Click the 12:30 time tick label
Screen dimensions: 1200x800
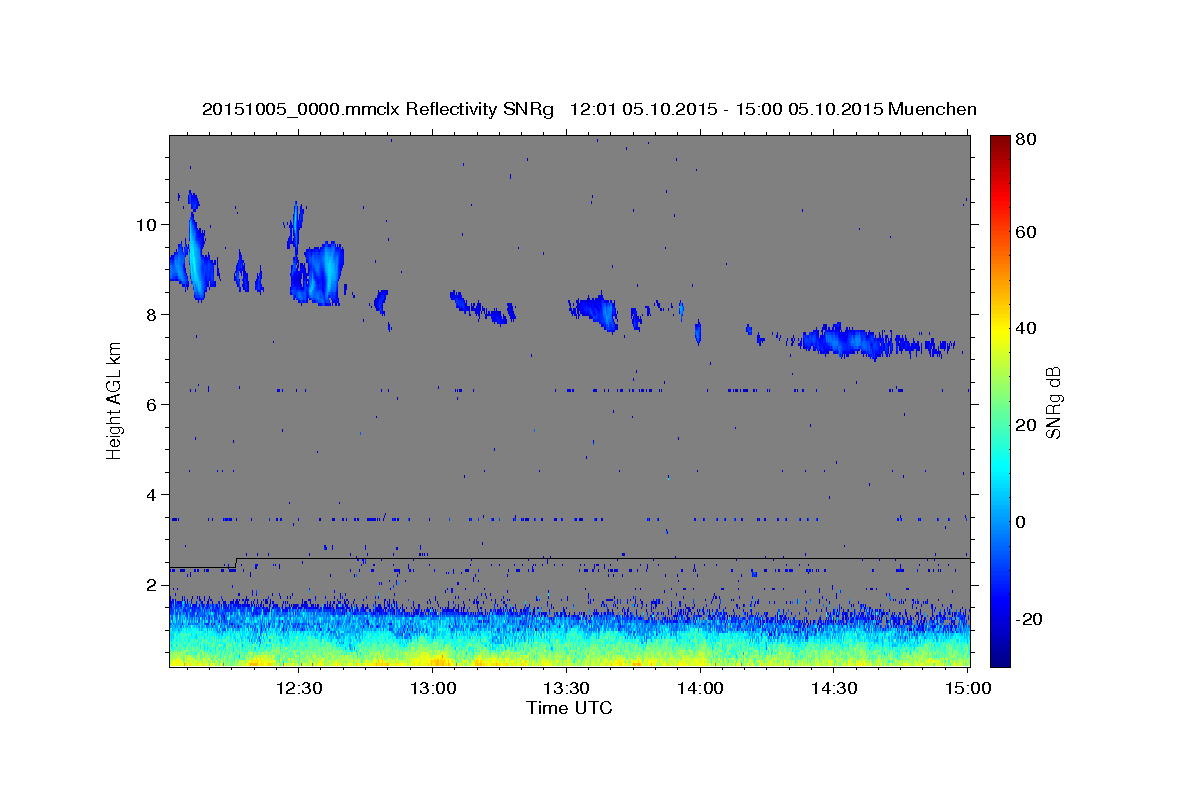click(298, 688)
